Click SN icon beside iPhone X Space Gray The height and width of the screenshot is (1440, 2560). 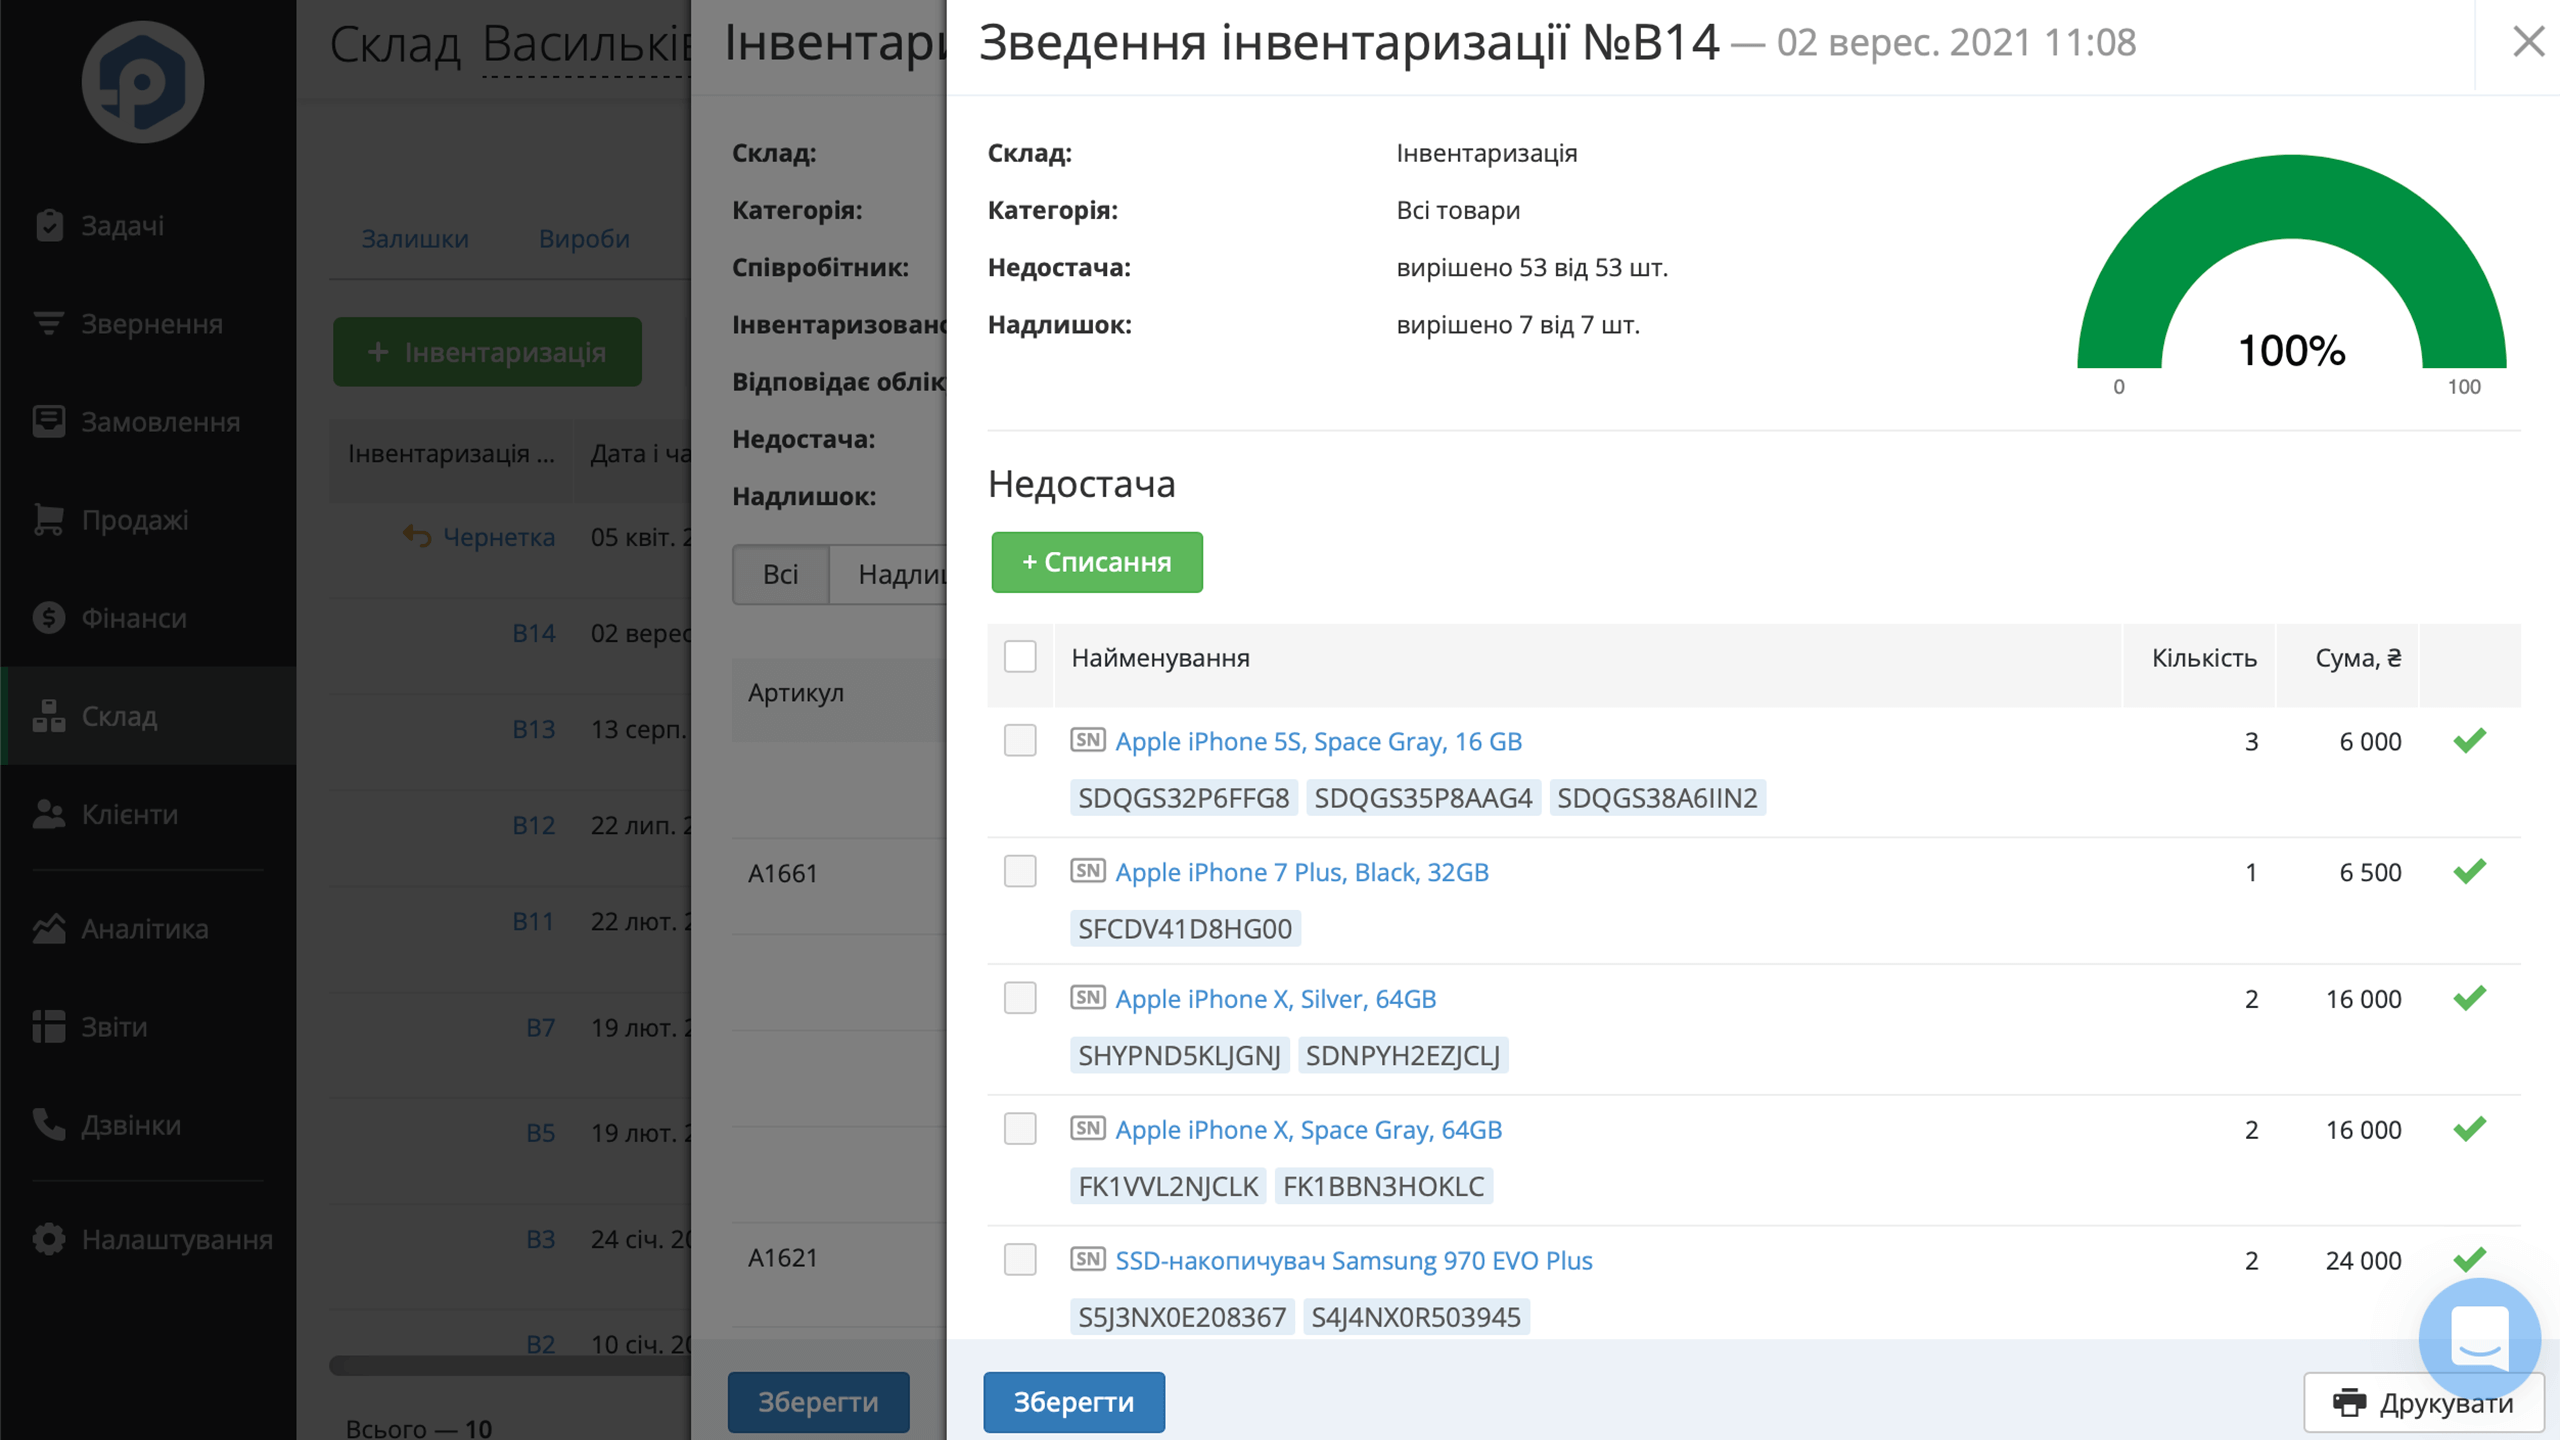click(1088, 1128)
